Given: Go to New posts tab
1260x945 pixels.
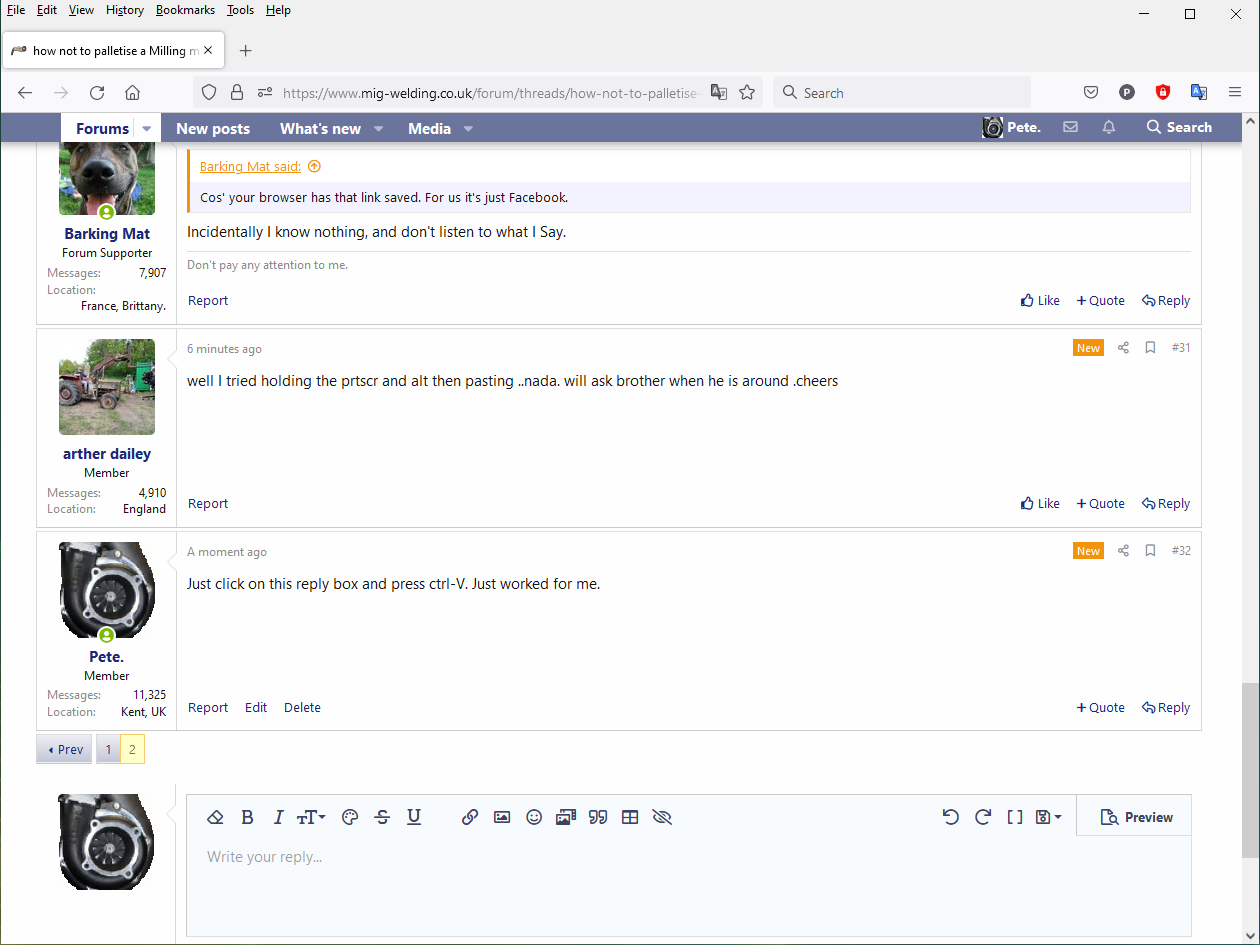Looking at the screenshot, I should 213,128.
